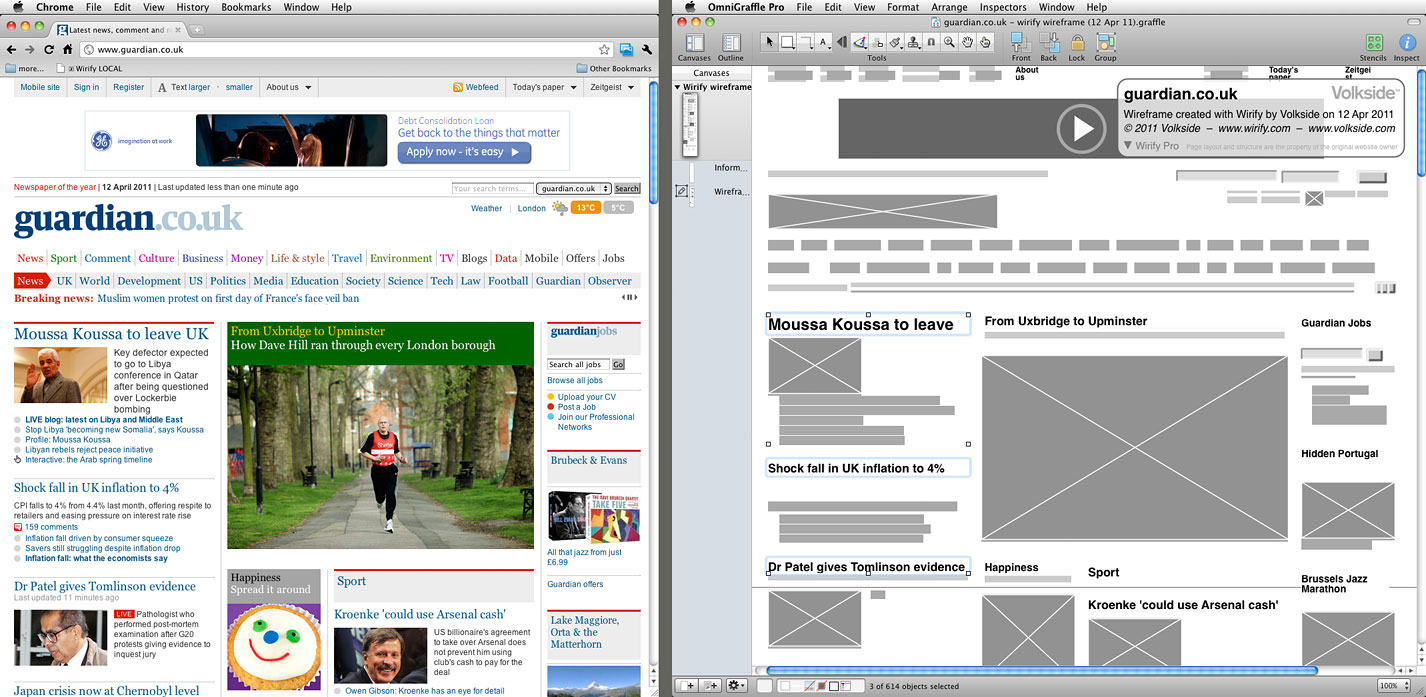Viewport: 1426px width, 697px height.
Task: Open the gear action menu in OmniGraffle
Action: coord(737,685)
